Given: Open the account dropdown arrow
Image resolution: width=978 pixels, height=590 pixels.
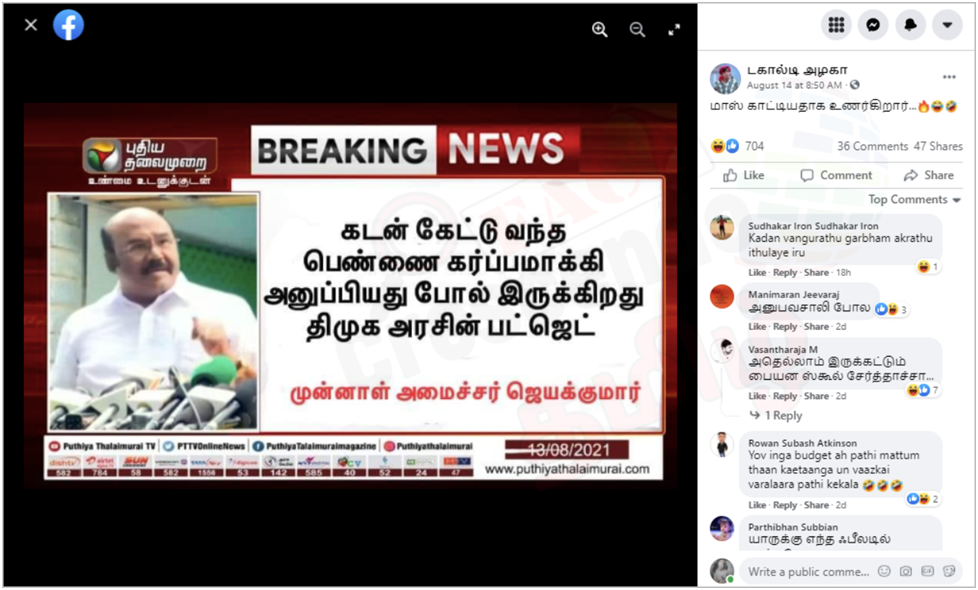Looking at the screenshot, I should click(947, 25).
